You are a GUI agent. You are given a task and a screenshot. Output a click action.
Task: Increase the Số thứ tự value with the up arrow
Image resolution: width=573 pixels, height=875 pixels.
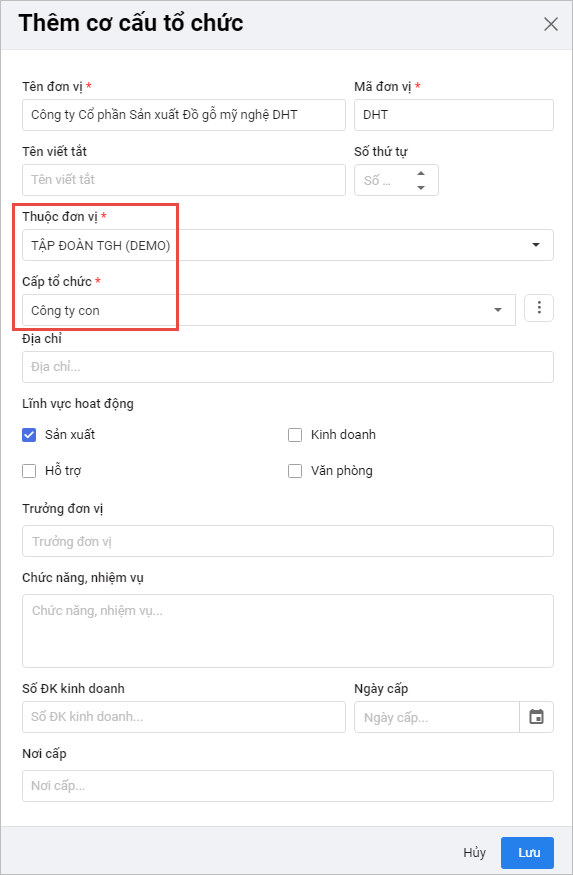pos(421,173)
